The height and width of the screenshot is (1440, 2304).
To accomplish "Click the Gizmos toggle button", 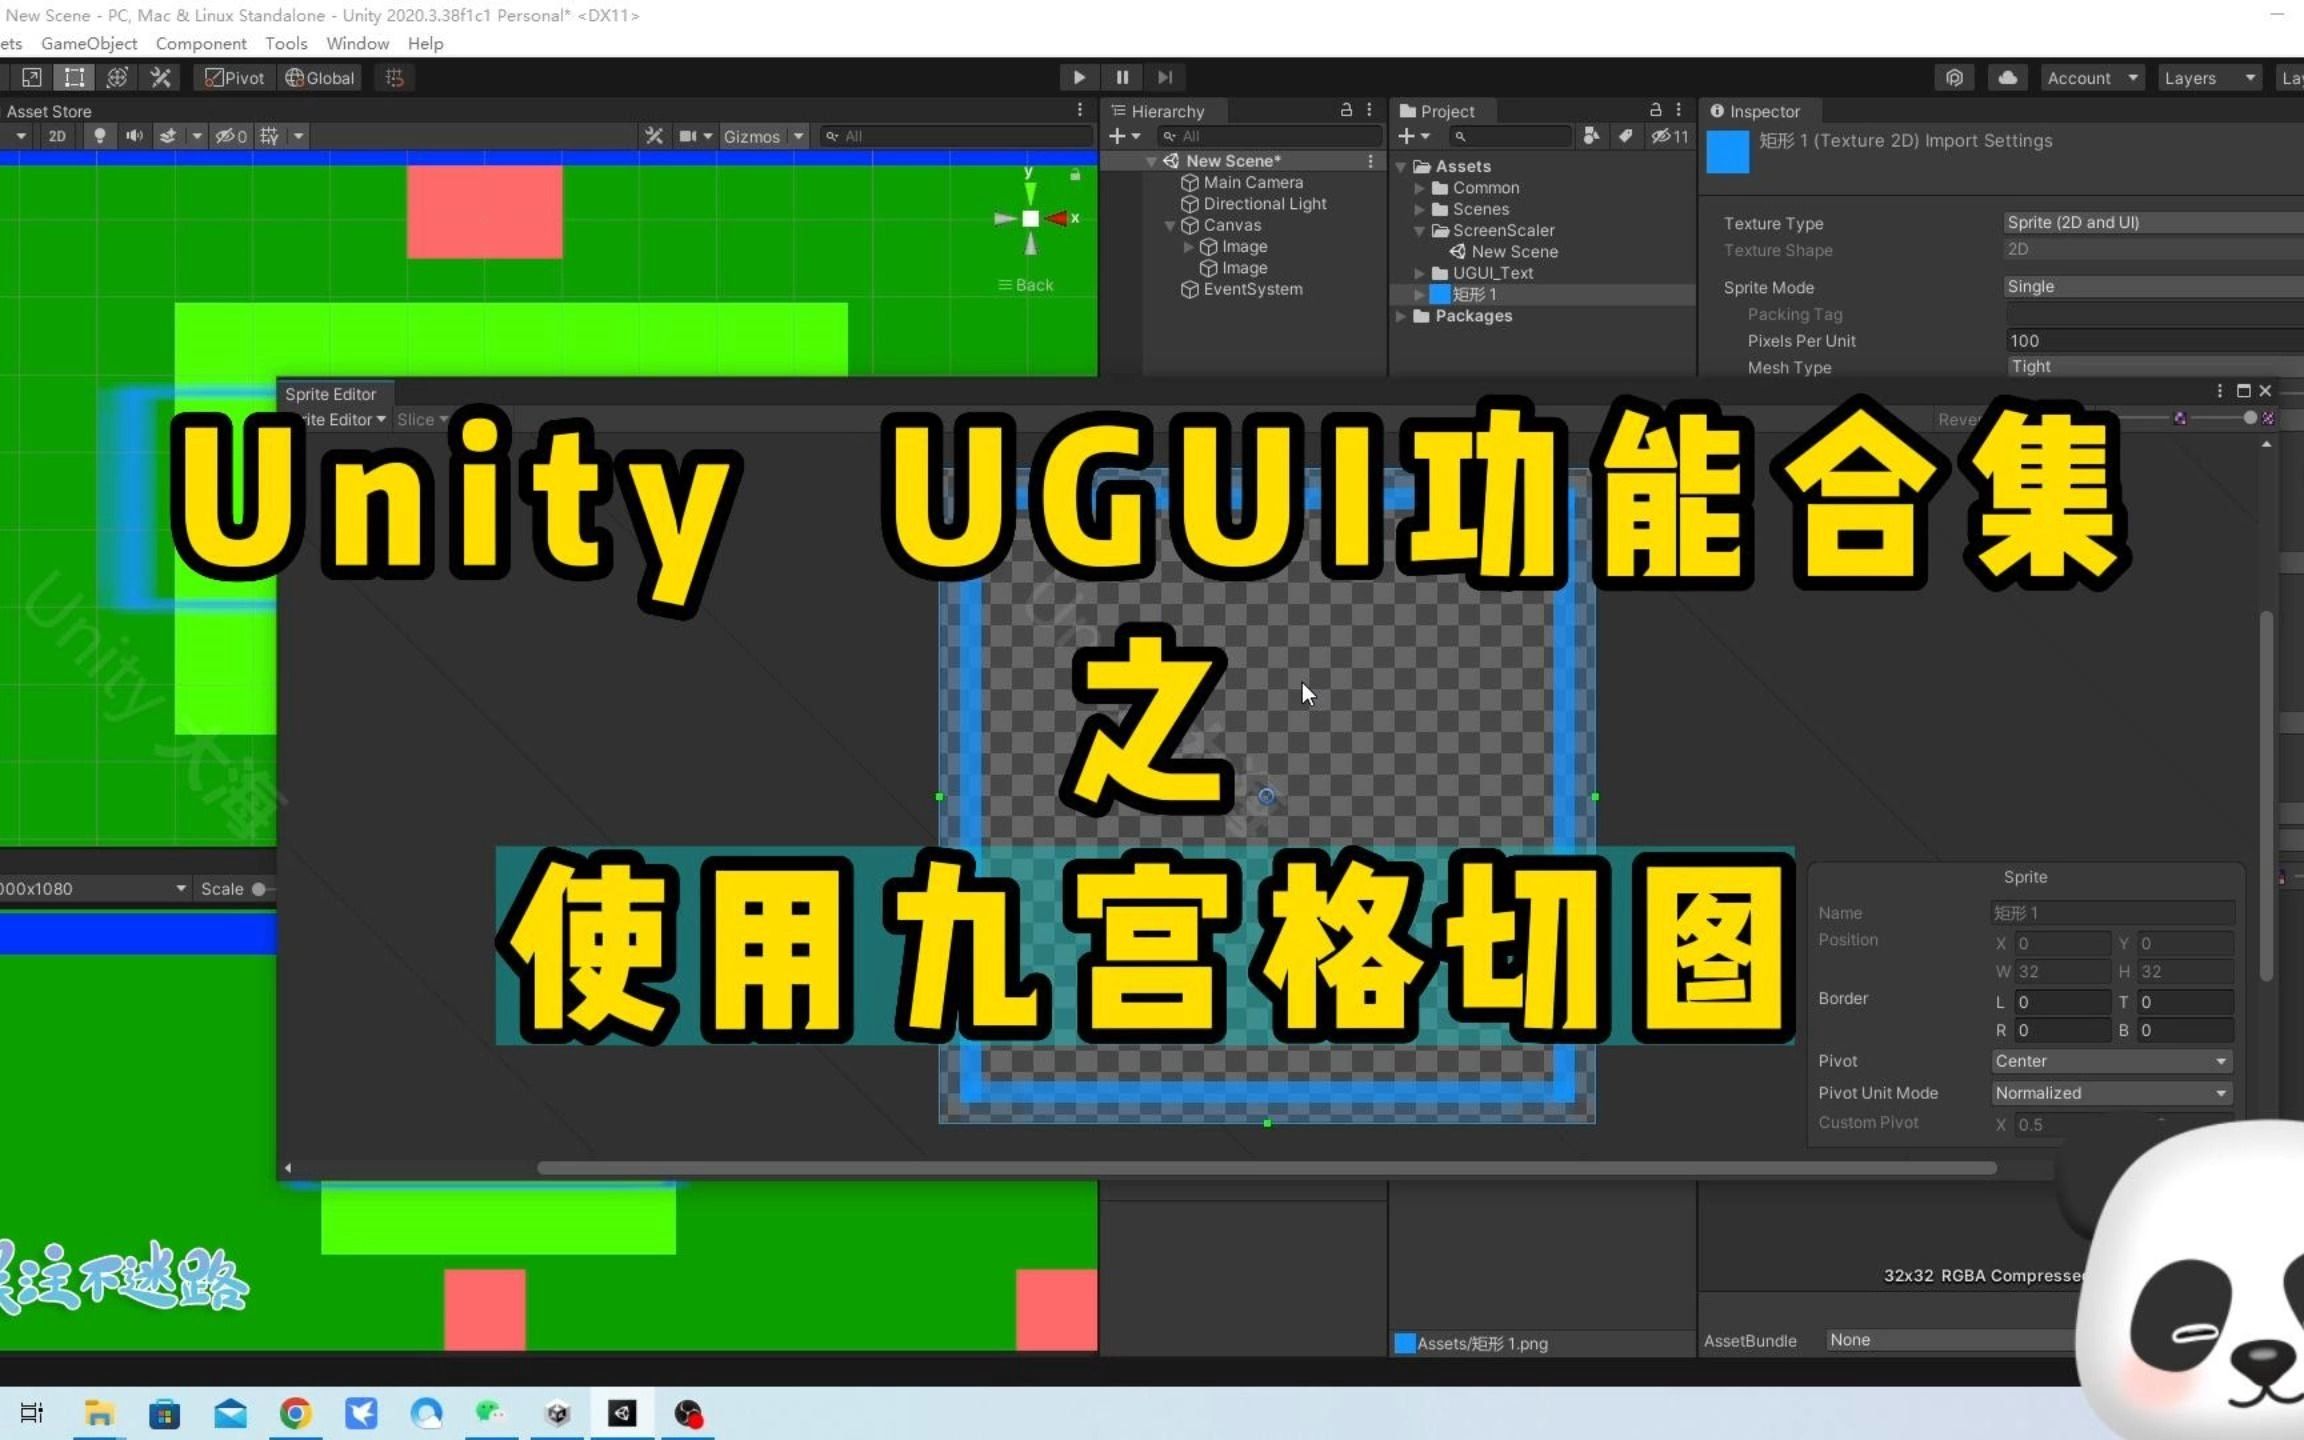I will [x=755, y=134].
